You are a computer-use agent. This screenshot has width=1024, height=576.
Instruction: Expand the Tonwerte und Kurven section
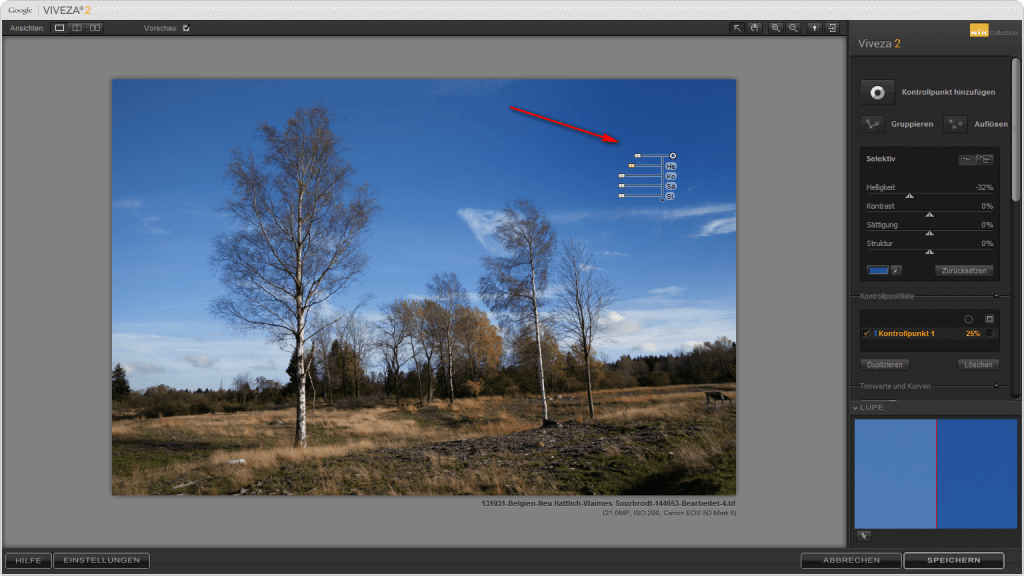[x=996, y=386]
